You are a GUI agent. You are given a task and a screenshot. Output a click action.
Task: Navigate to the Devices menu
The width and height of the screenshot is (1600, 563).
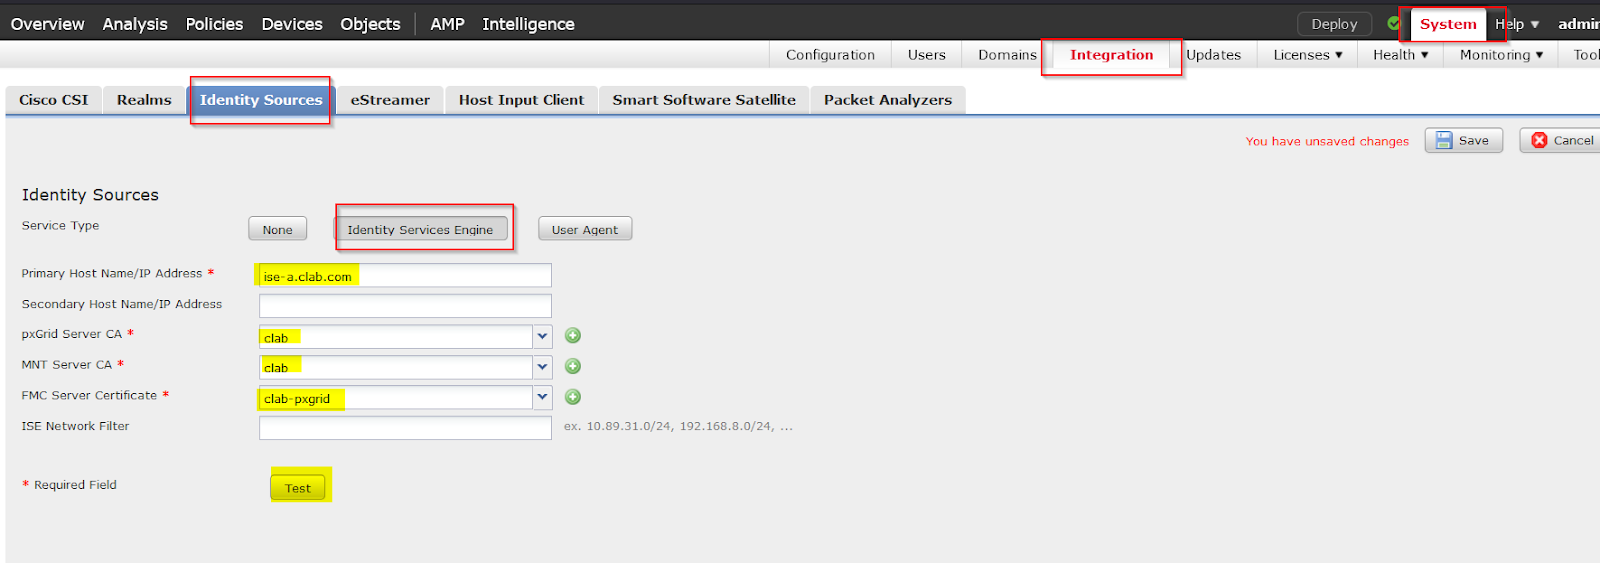click(292, 24)
